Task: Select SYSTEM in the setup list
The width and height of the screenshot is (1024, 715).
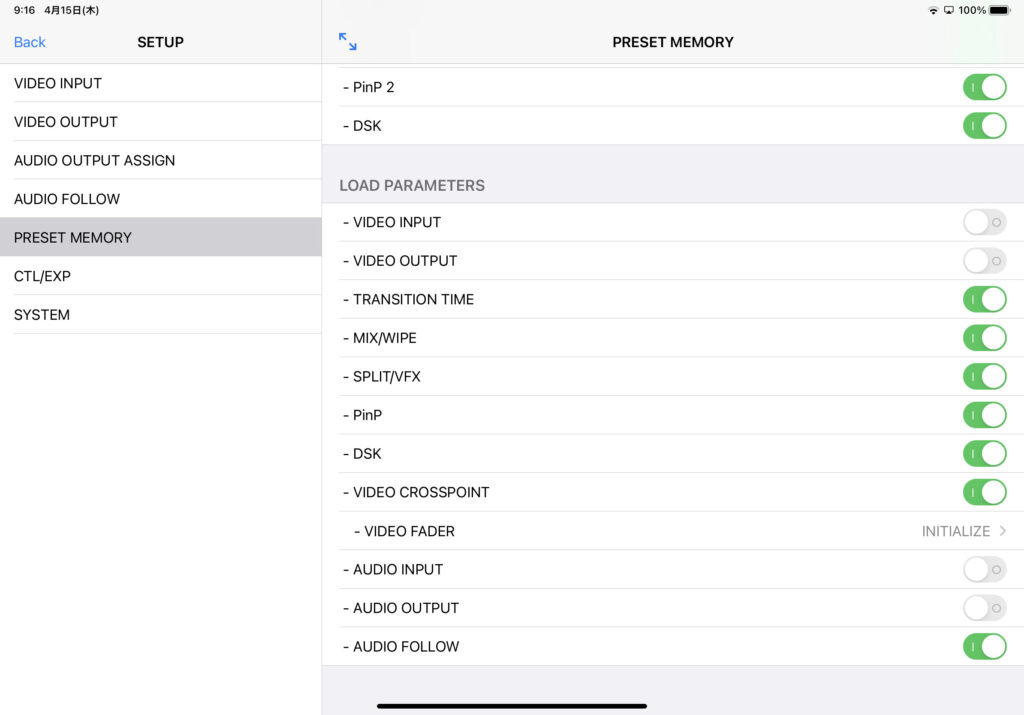Action: tap(160, 314)
